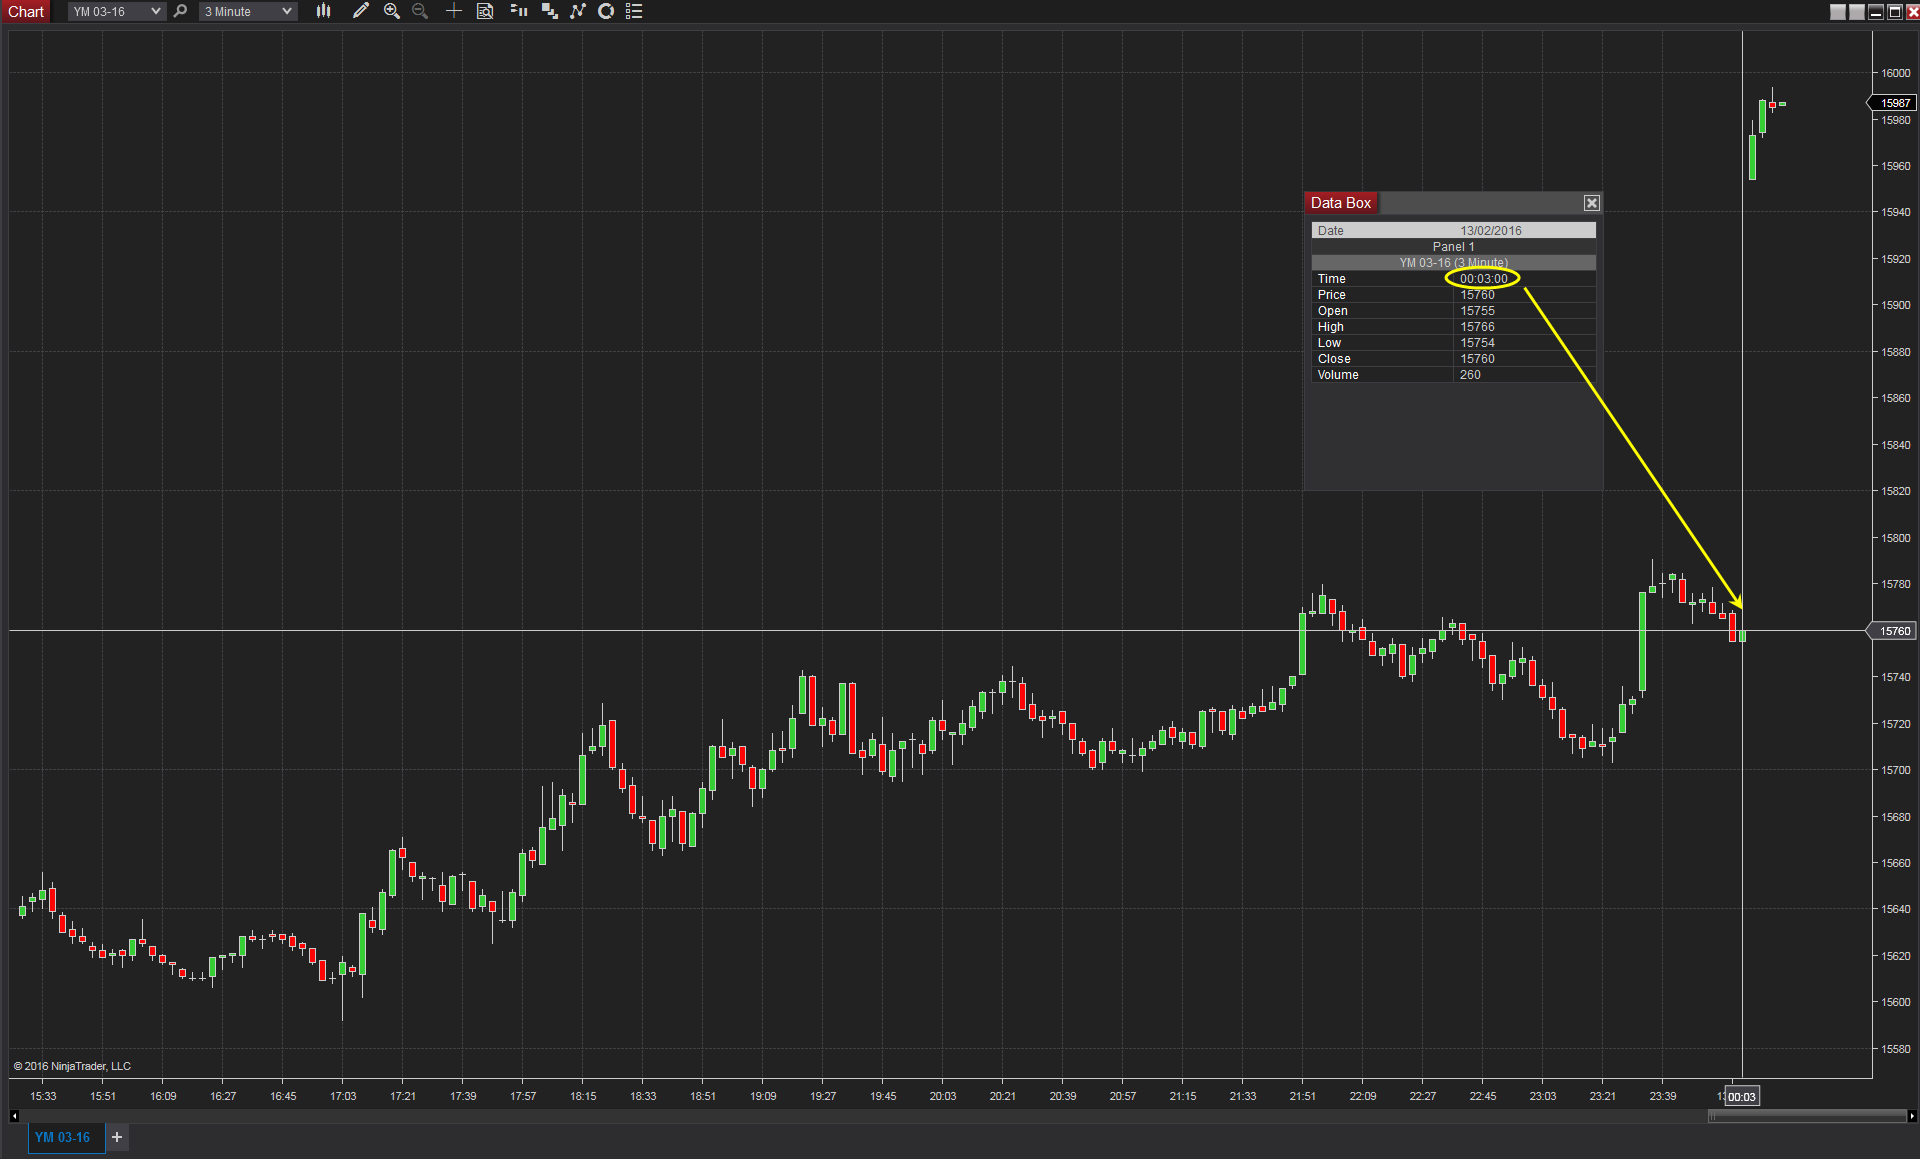Image resolution: width=1920 pixels, height=1159 pixels.
Task: Add a new tab with plus button
Action: coord(117,1137)
